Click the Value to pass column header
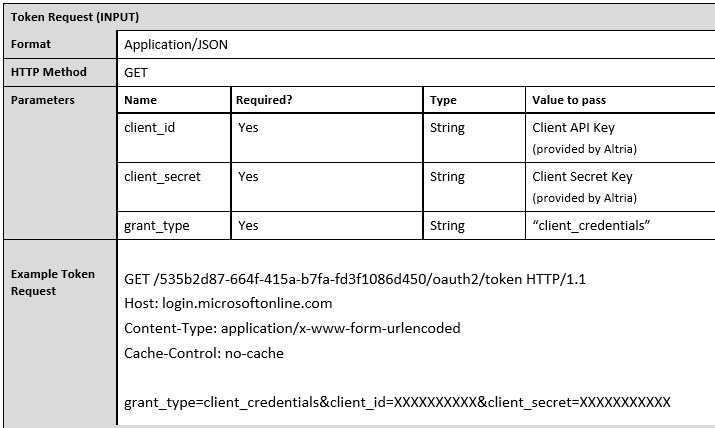 point(569,100)
